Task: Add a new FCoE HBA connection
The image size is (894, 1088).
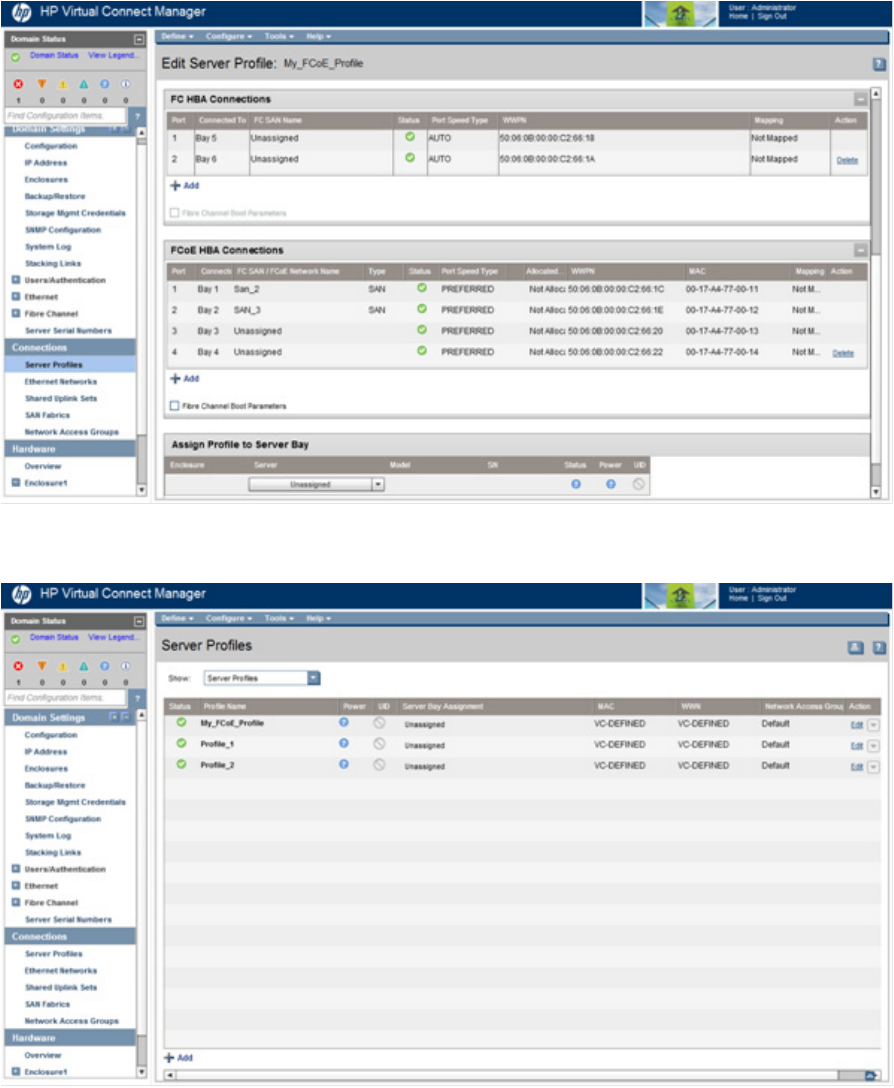Action: 185,378
